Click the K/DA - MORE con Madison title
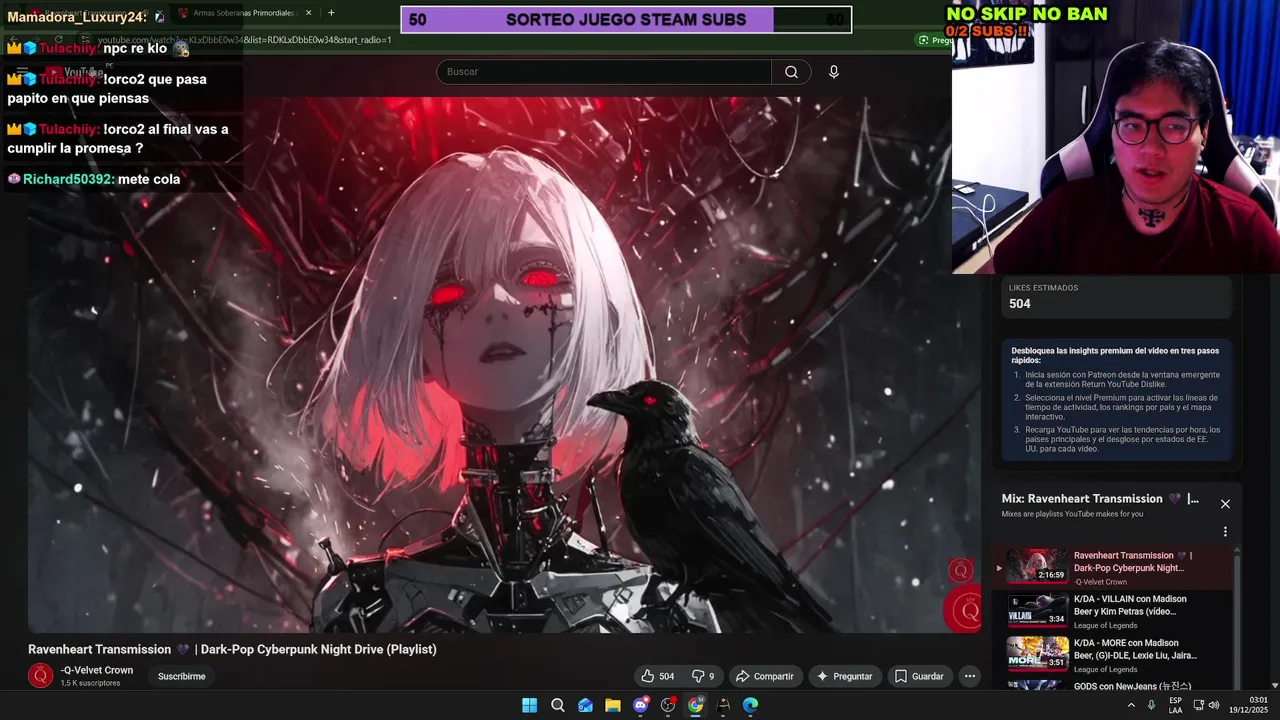The height and width of the screenshot is (720, 1280). [x=1135, y=649]
